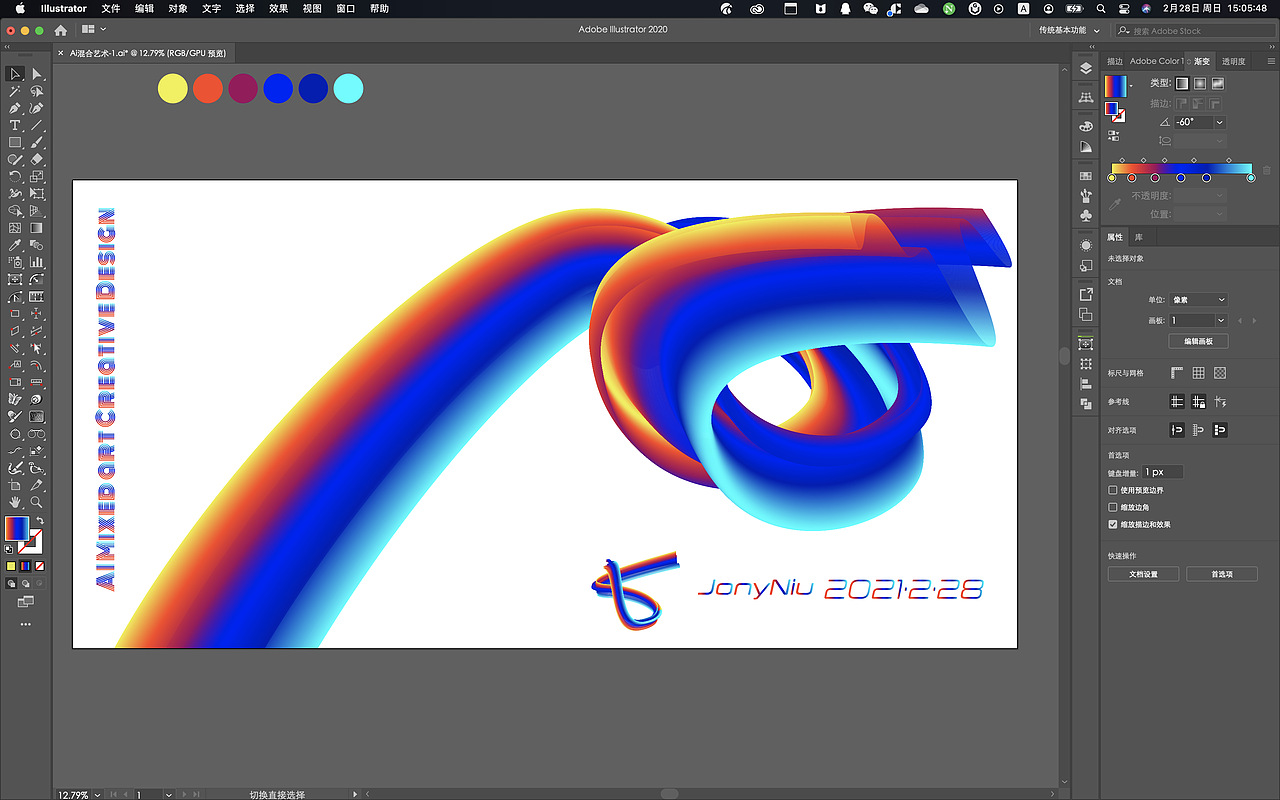Click the 首选项 quick action button
Screen dimensions: 1280x800
click(1221, 574)
